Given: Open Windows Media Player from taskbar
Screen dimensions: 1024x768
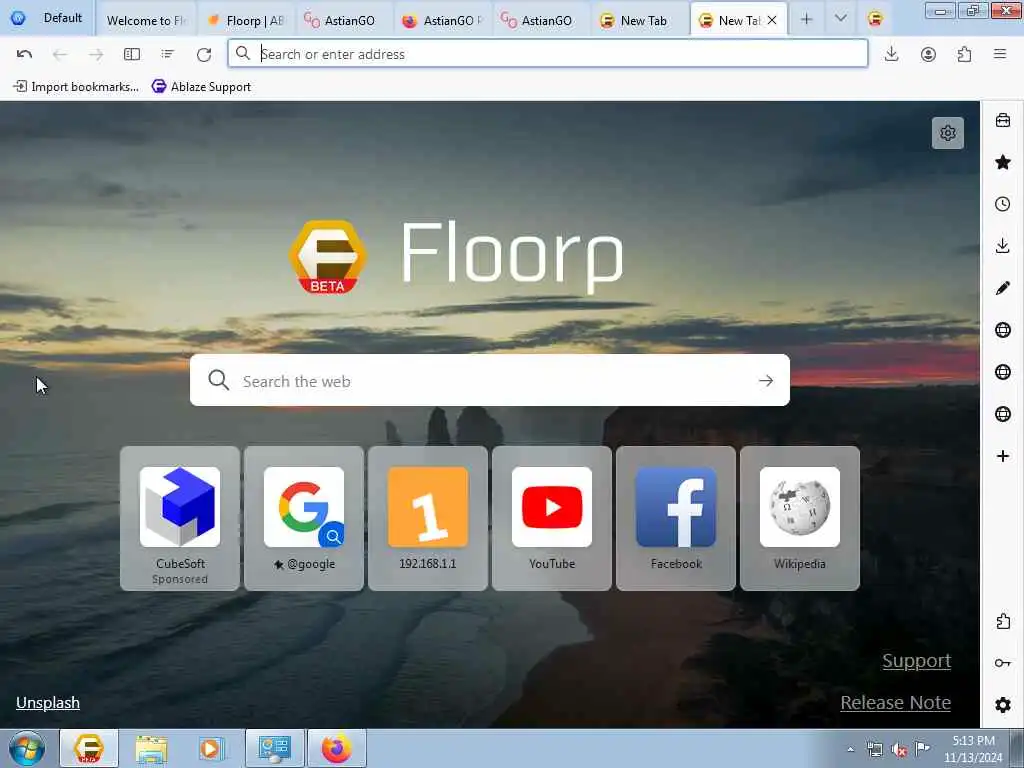Looking at the screenshot, I should (212, 749).
